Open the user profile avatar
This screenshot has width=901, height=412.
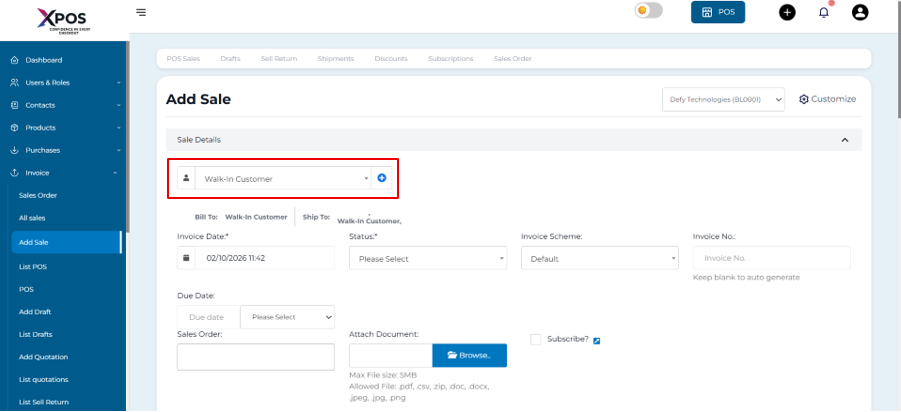(x=859, y=12)
